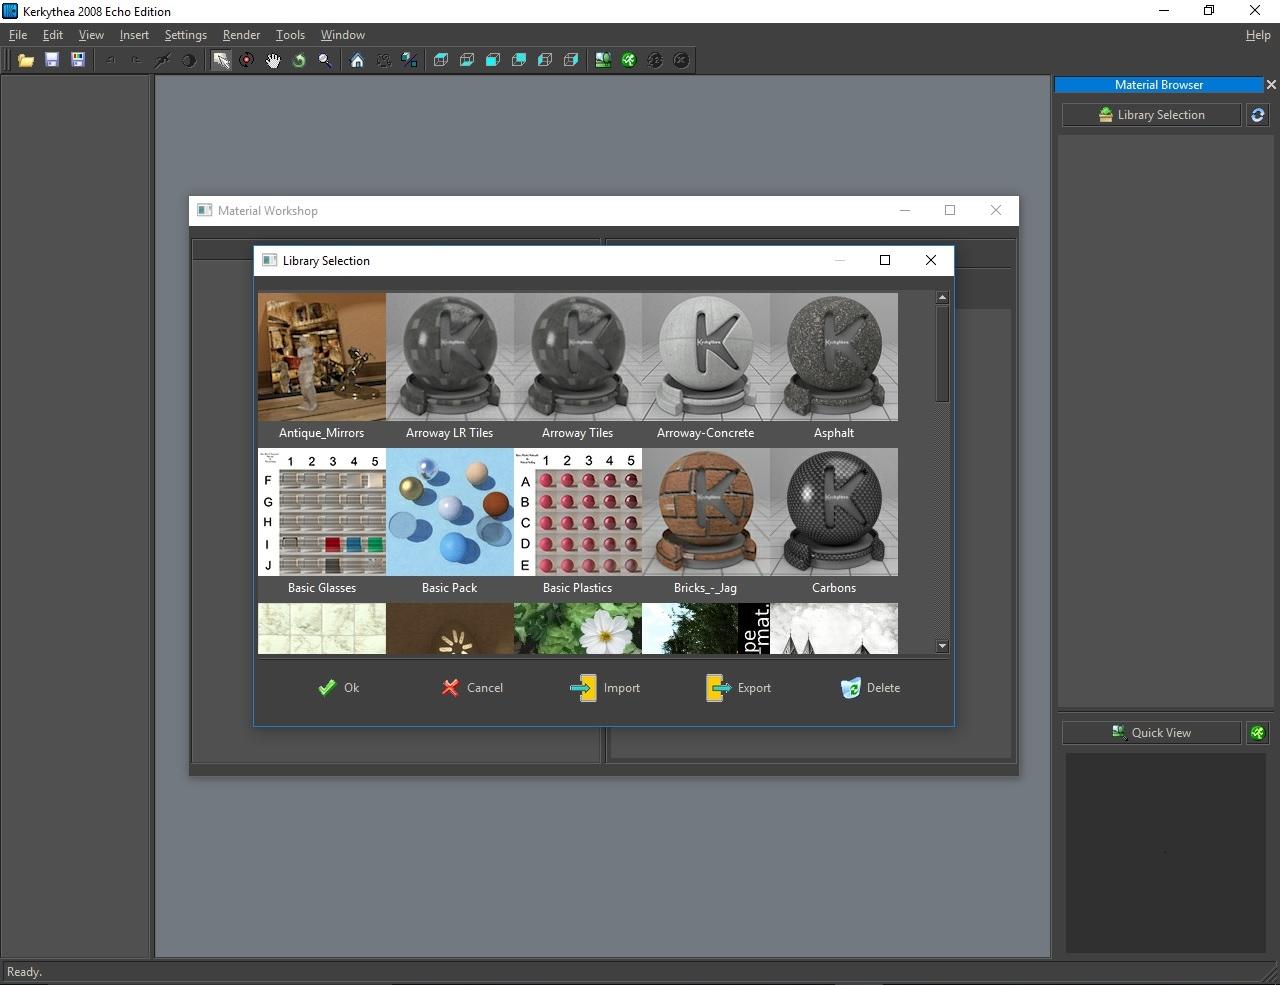
Task: Open the View menu
Action: (x=91, y=35)
